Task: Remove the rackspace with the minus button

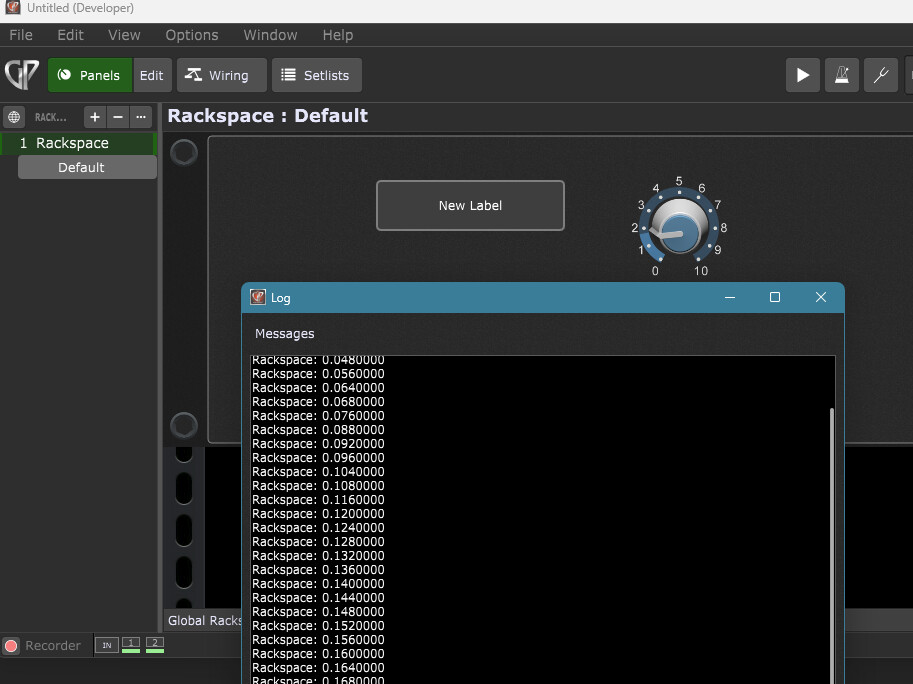Action: click(118, 117)
